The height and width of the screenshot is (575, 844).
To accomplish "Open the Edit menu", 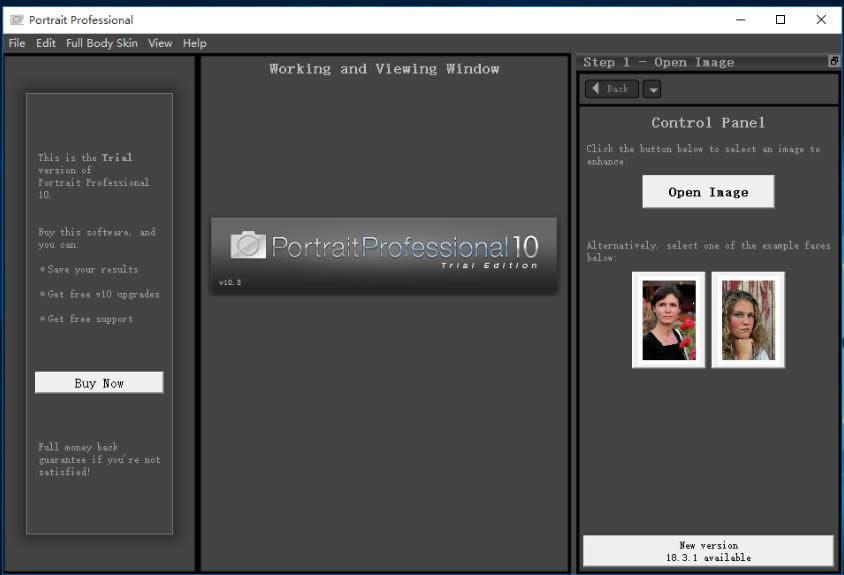I will tap(46, 43).
